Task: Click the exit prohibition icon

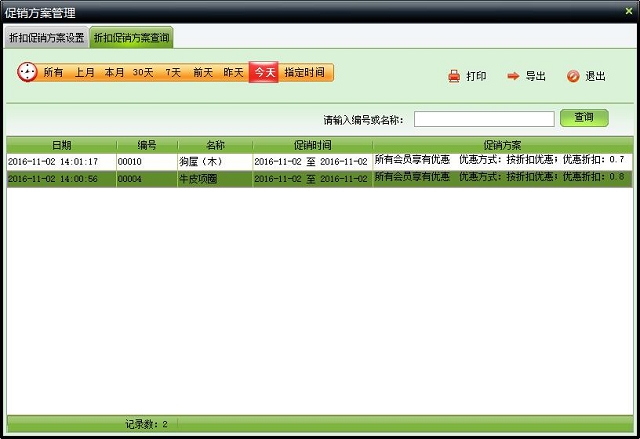Action: coord(573,76)
